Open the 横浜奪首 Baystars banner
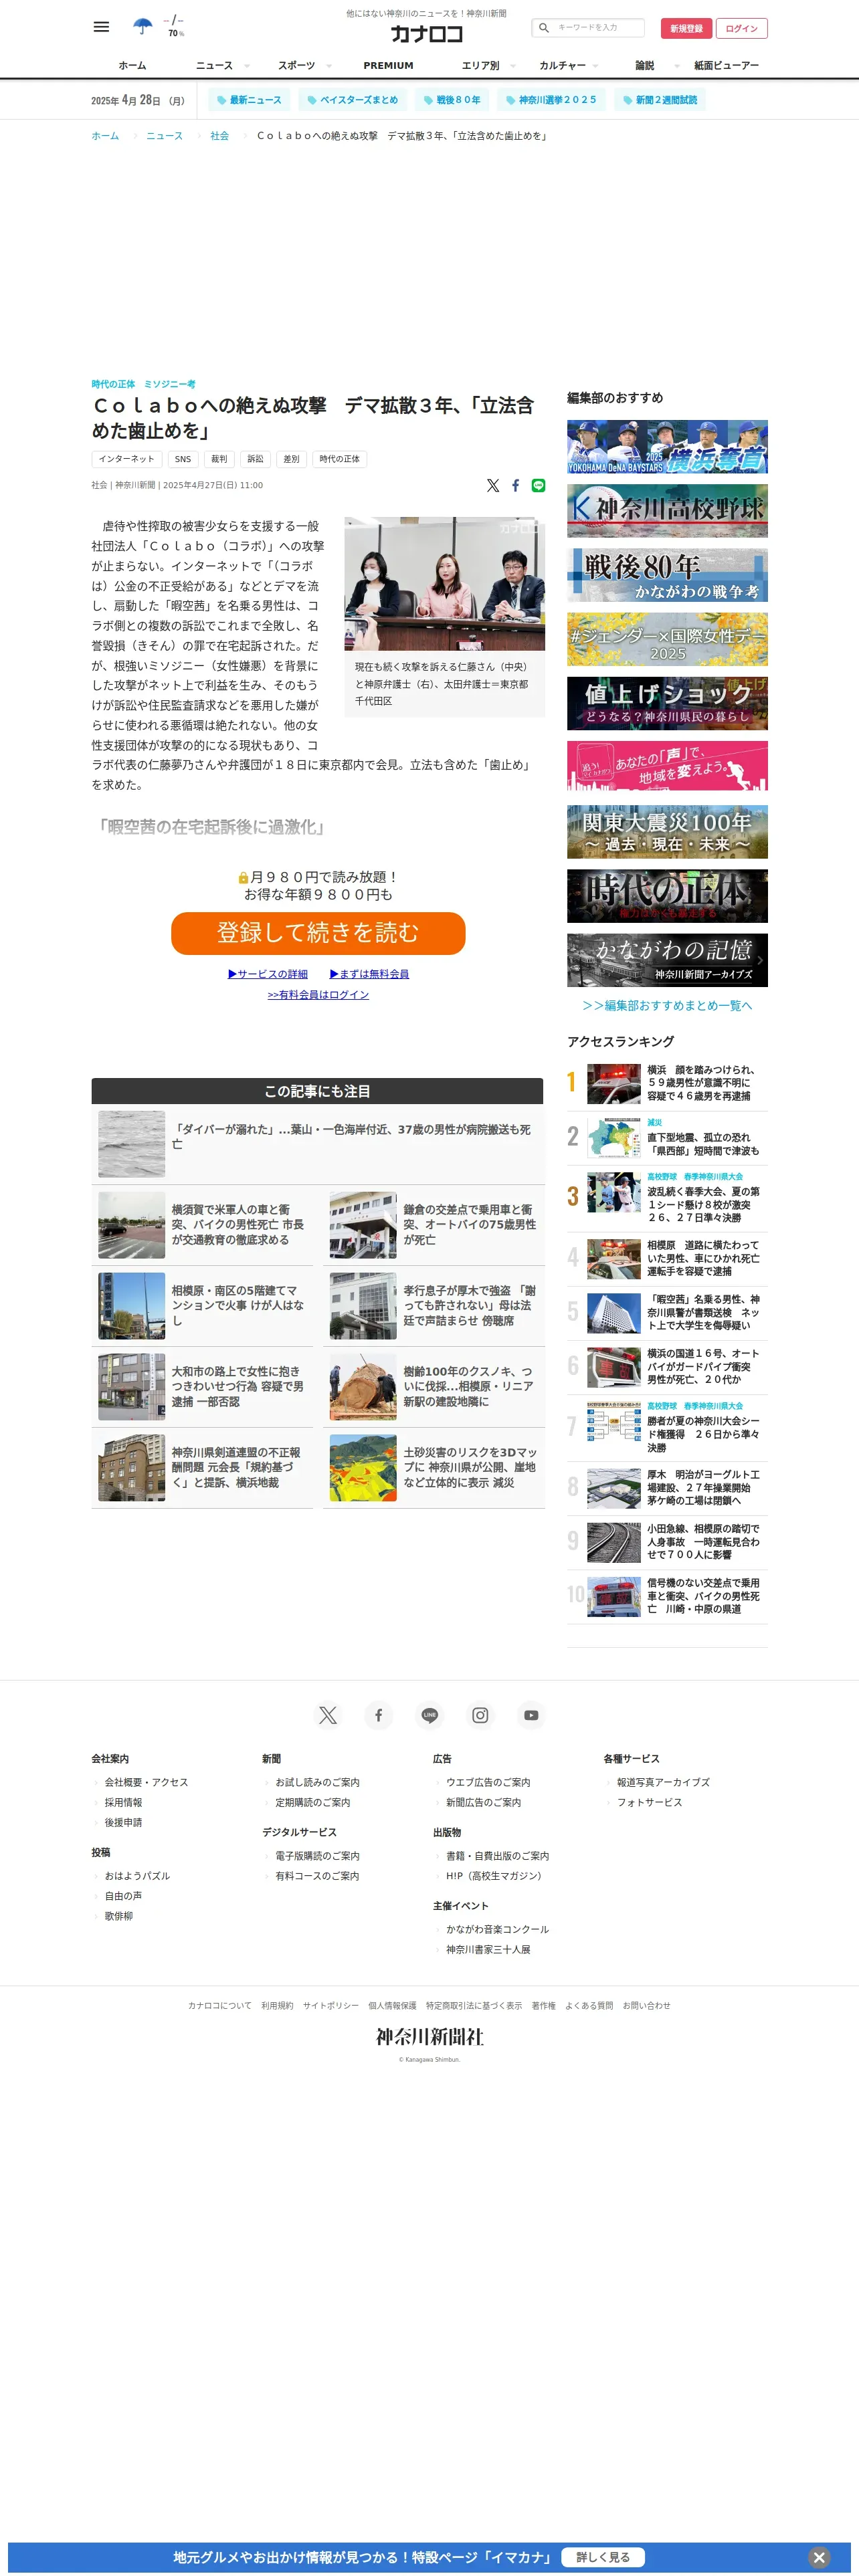This screenshot has width=859, height=2576. 667,447
